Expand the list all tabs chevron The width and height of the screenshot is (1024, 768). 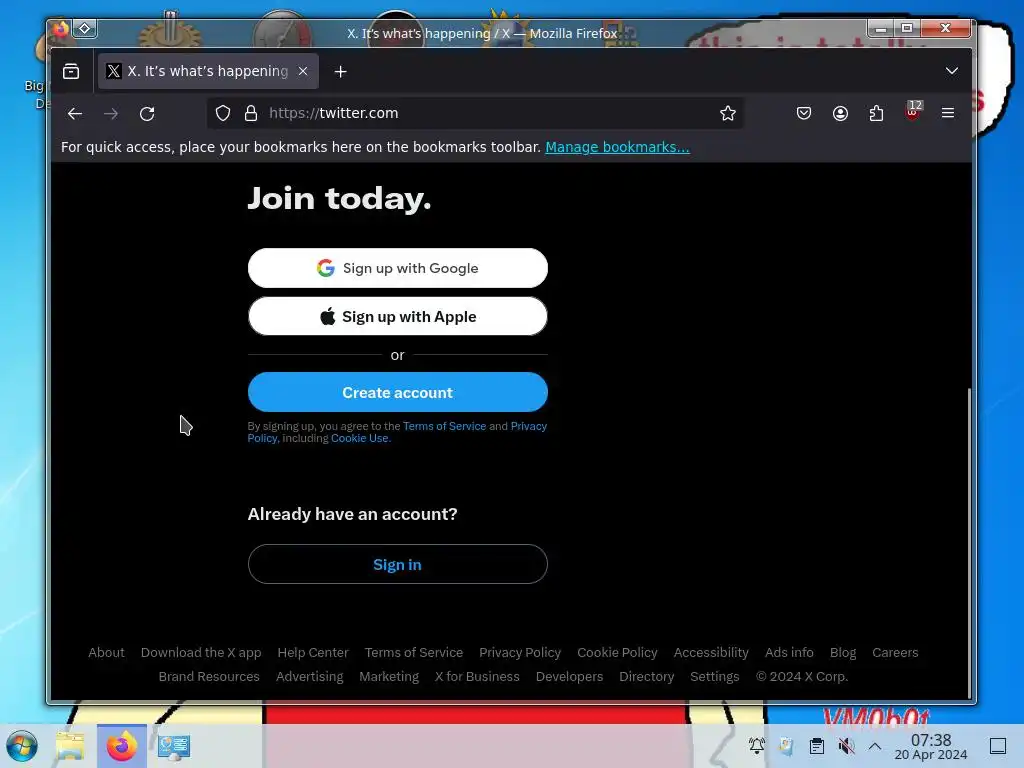952,71
